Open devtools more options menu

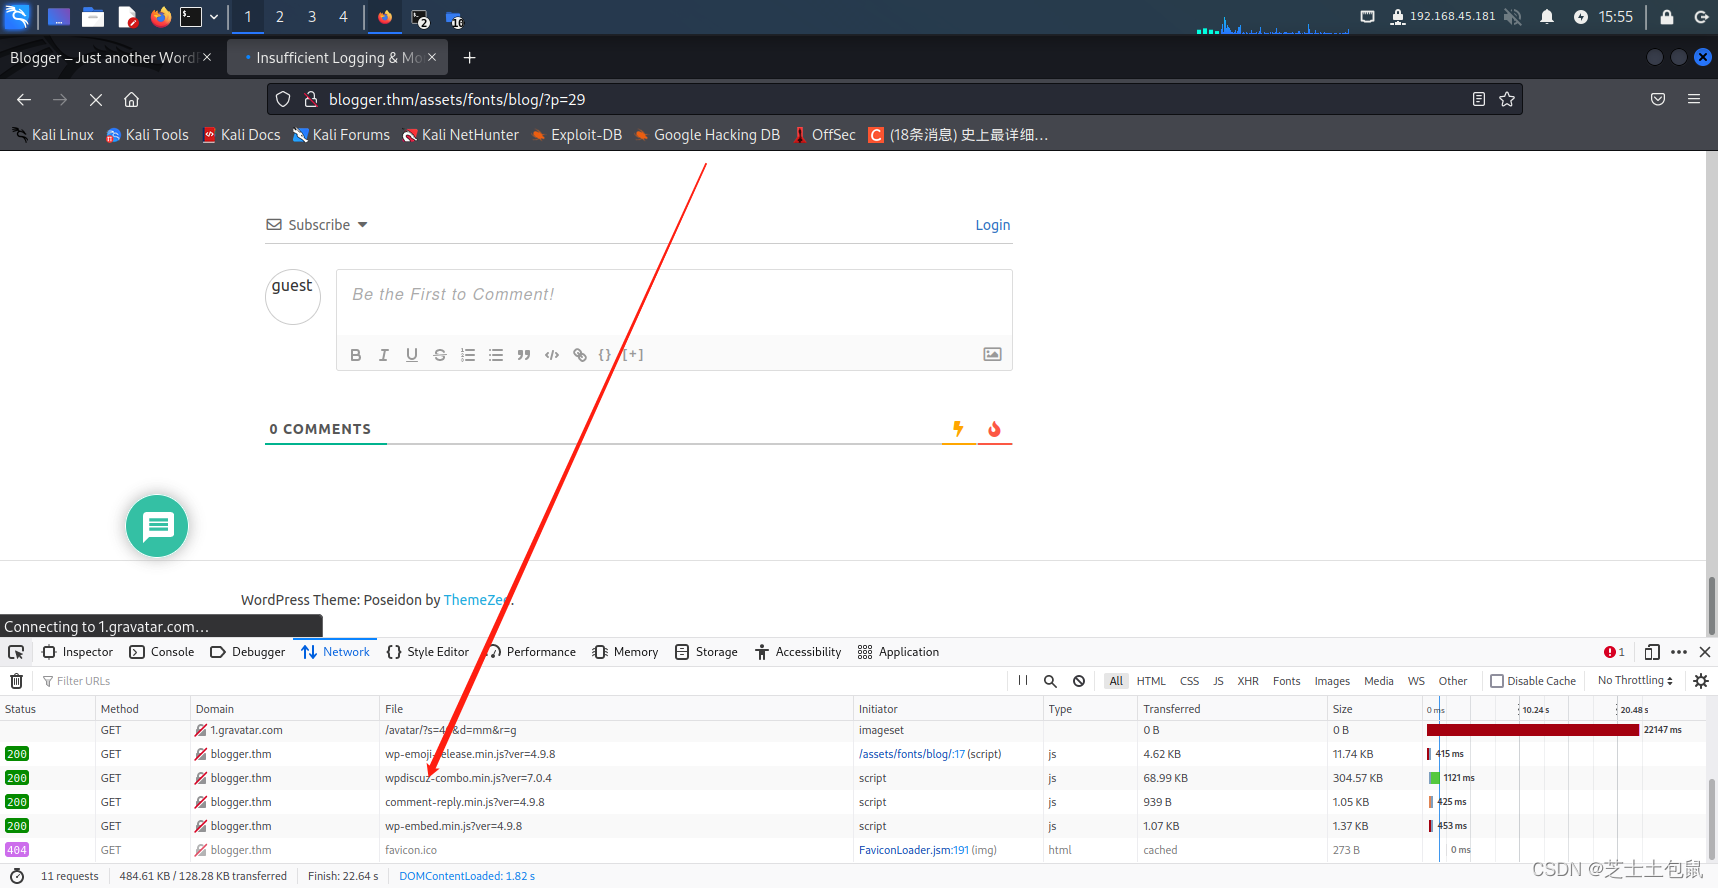[x=1679, y=652]
